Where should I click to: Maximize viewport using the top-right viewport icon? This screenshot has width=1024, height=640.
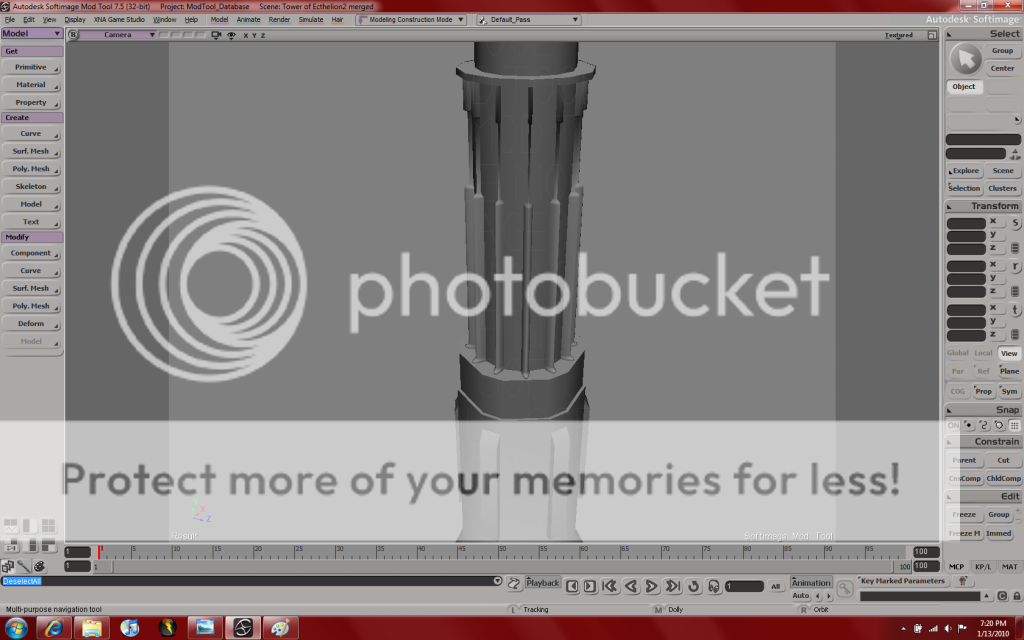[932, 35]
